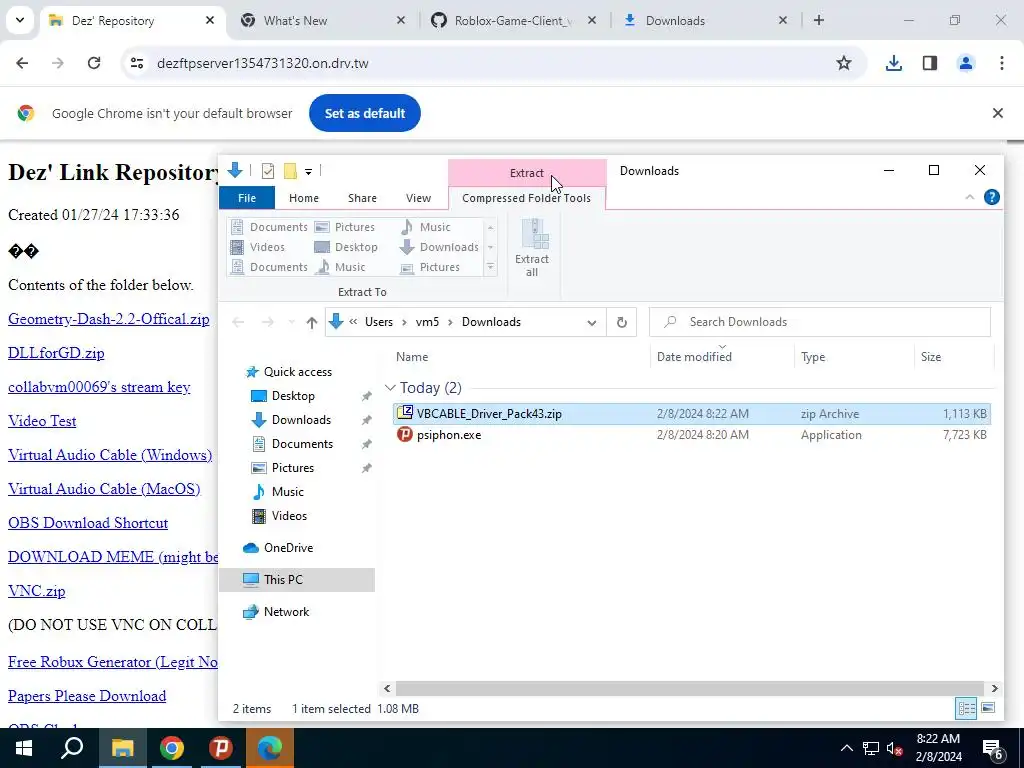The width and height of the screenshot is (1024, 768).
Task: Switch to the Share ribbon tab
Action: [362, 198]
